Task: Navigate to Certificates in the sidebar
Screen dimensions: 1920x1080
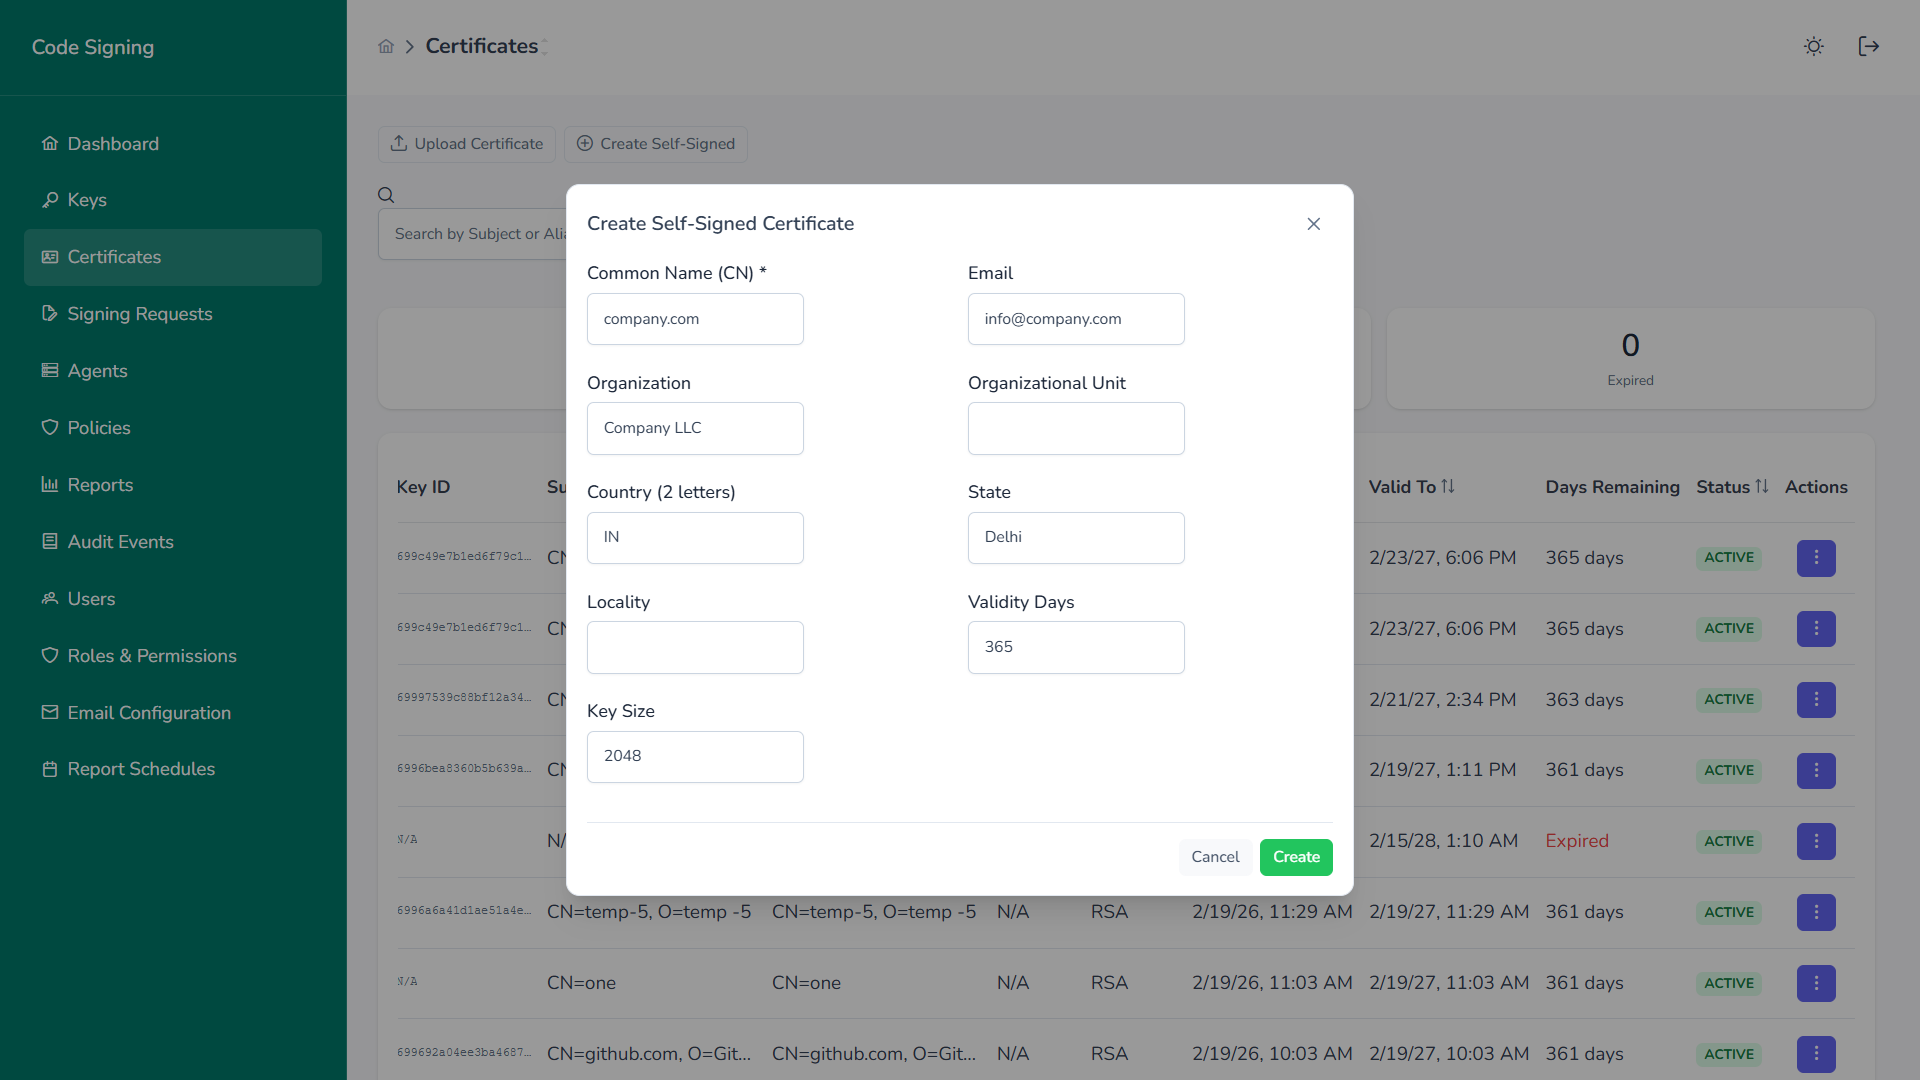Action: coord(114,257)
